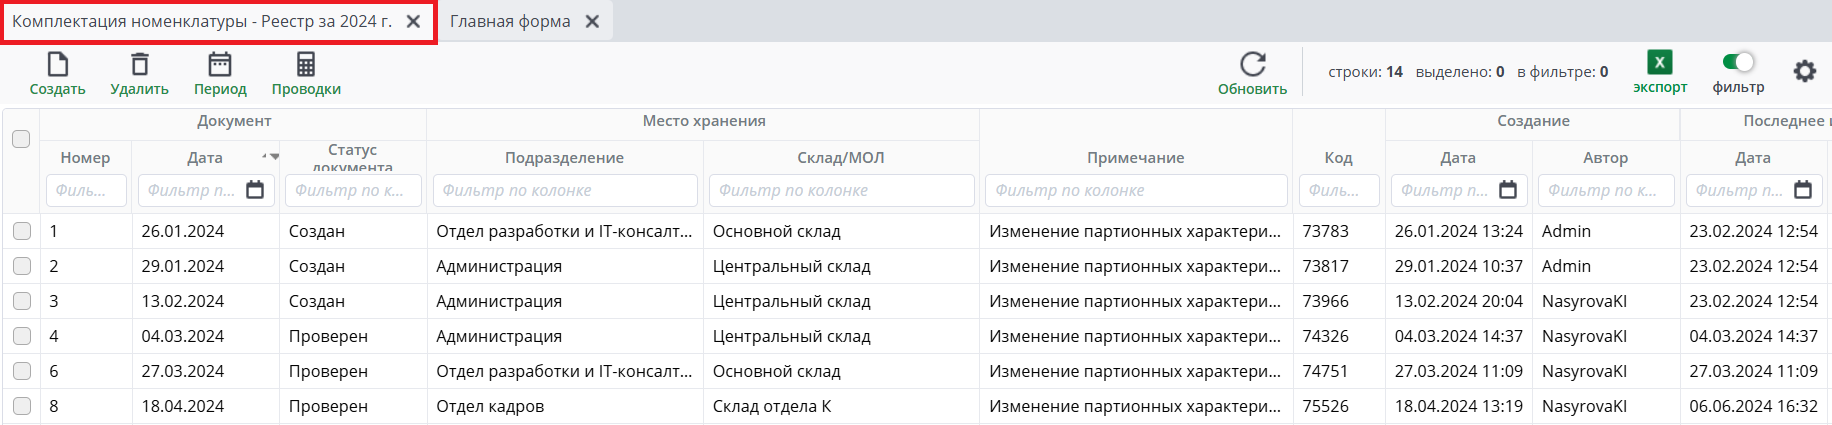Click the Создать new document icon
The width and height of the screenshot is (1832, 425).
click(x=58, y=65)
